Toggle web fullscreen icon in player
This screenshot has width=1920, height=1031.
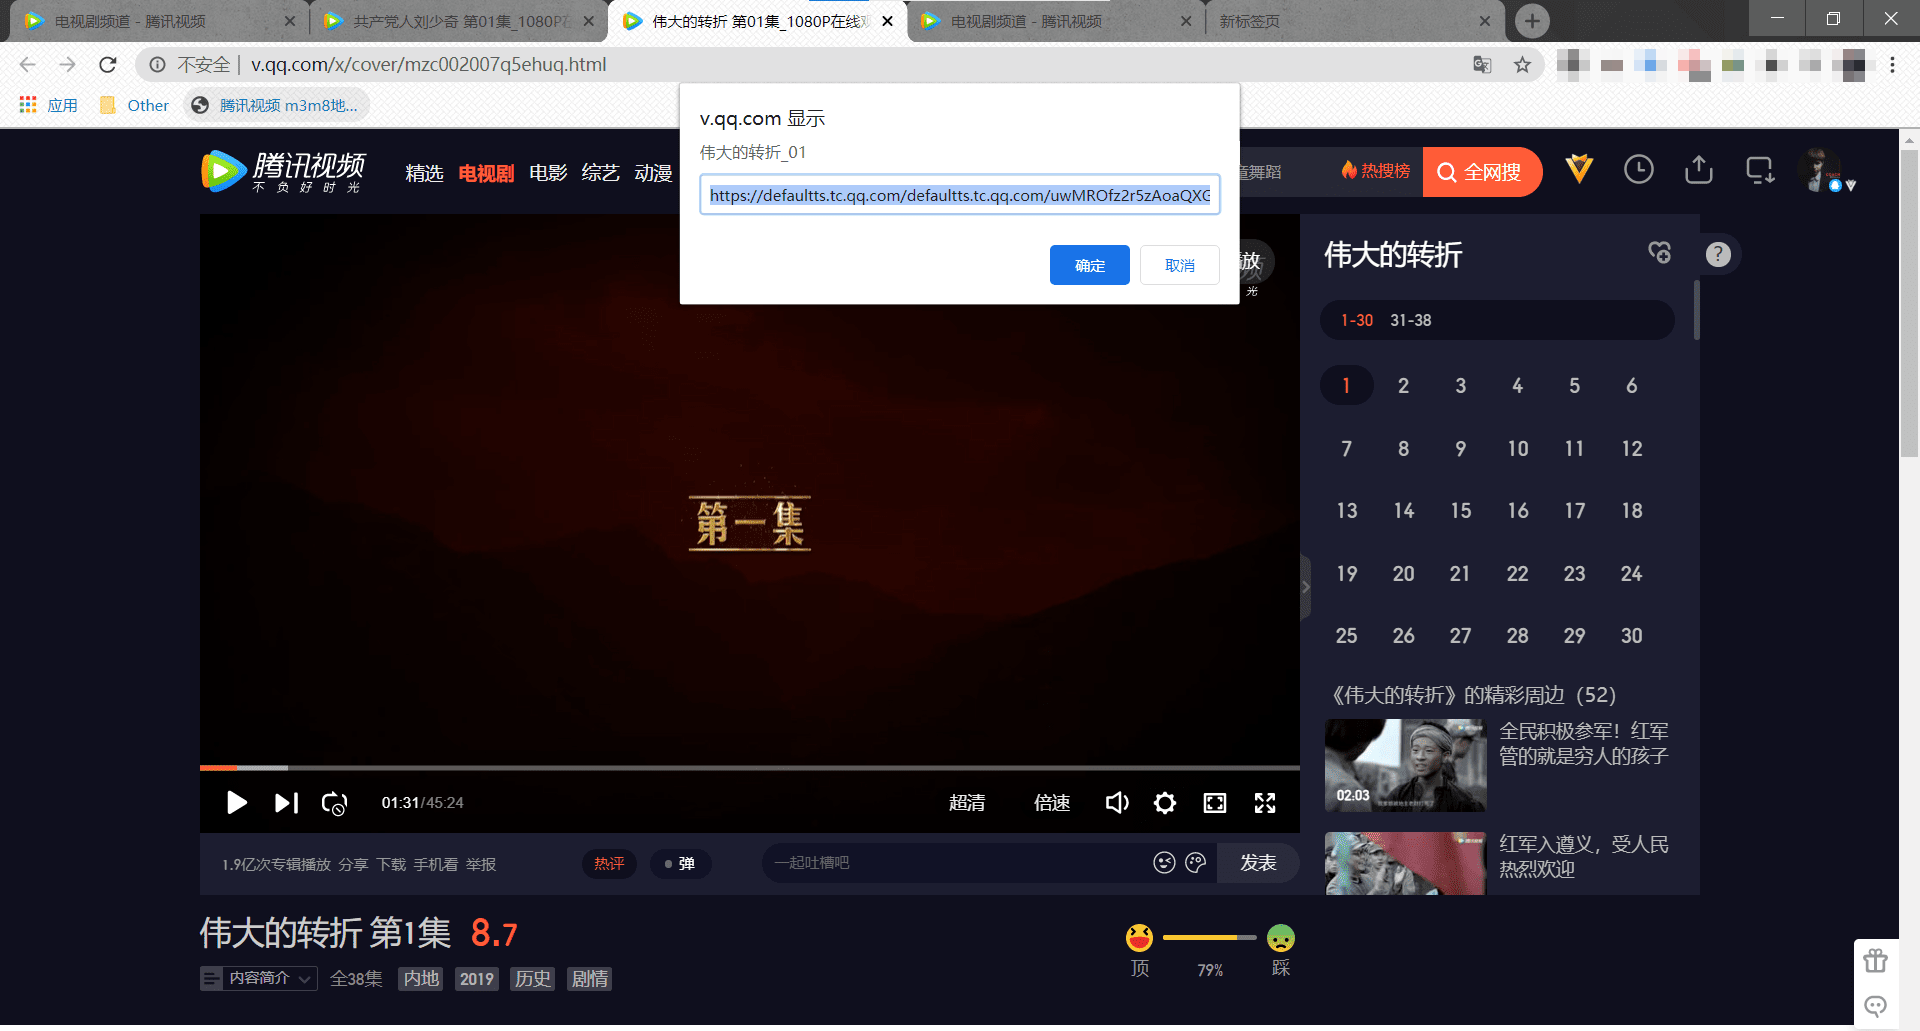coord(1215,803)
